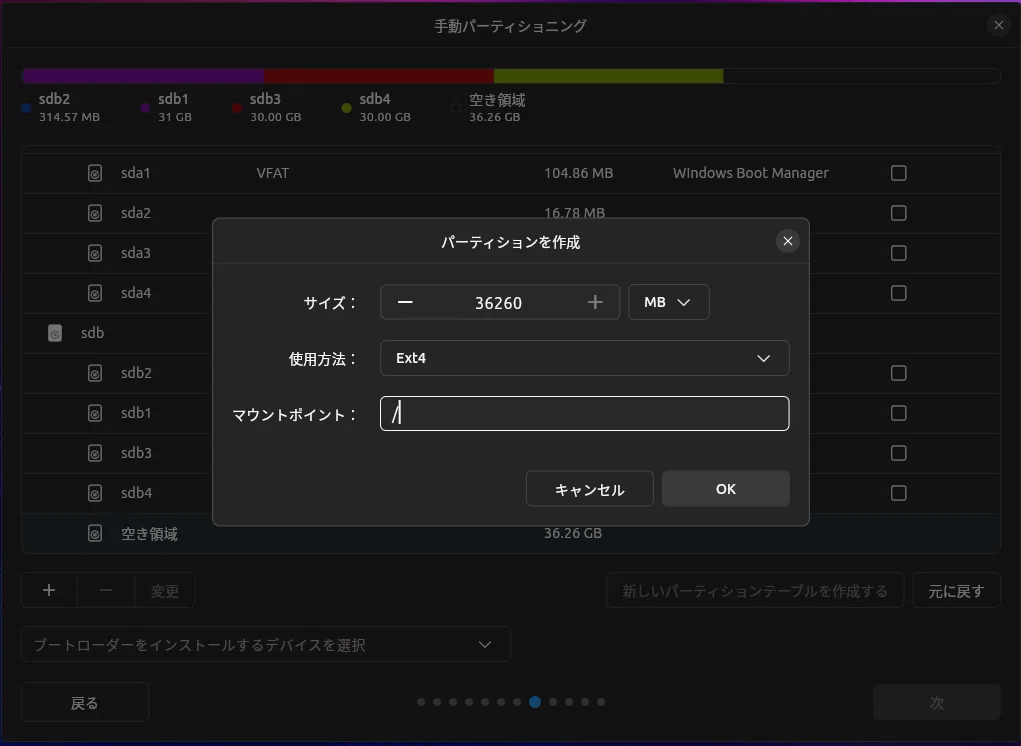The width and height of the screenshot is (1021, 746).
Task: Click the 空き領域 row disk icon
Action: 95,534
